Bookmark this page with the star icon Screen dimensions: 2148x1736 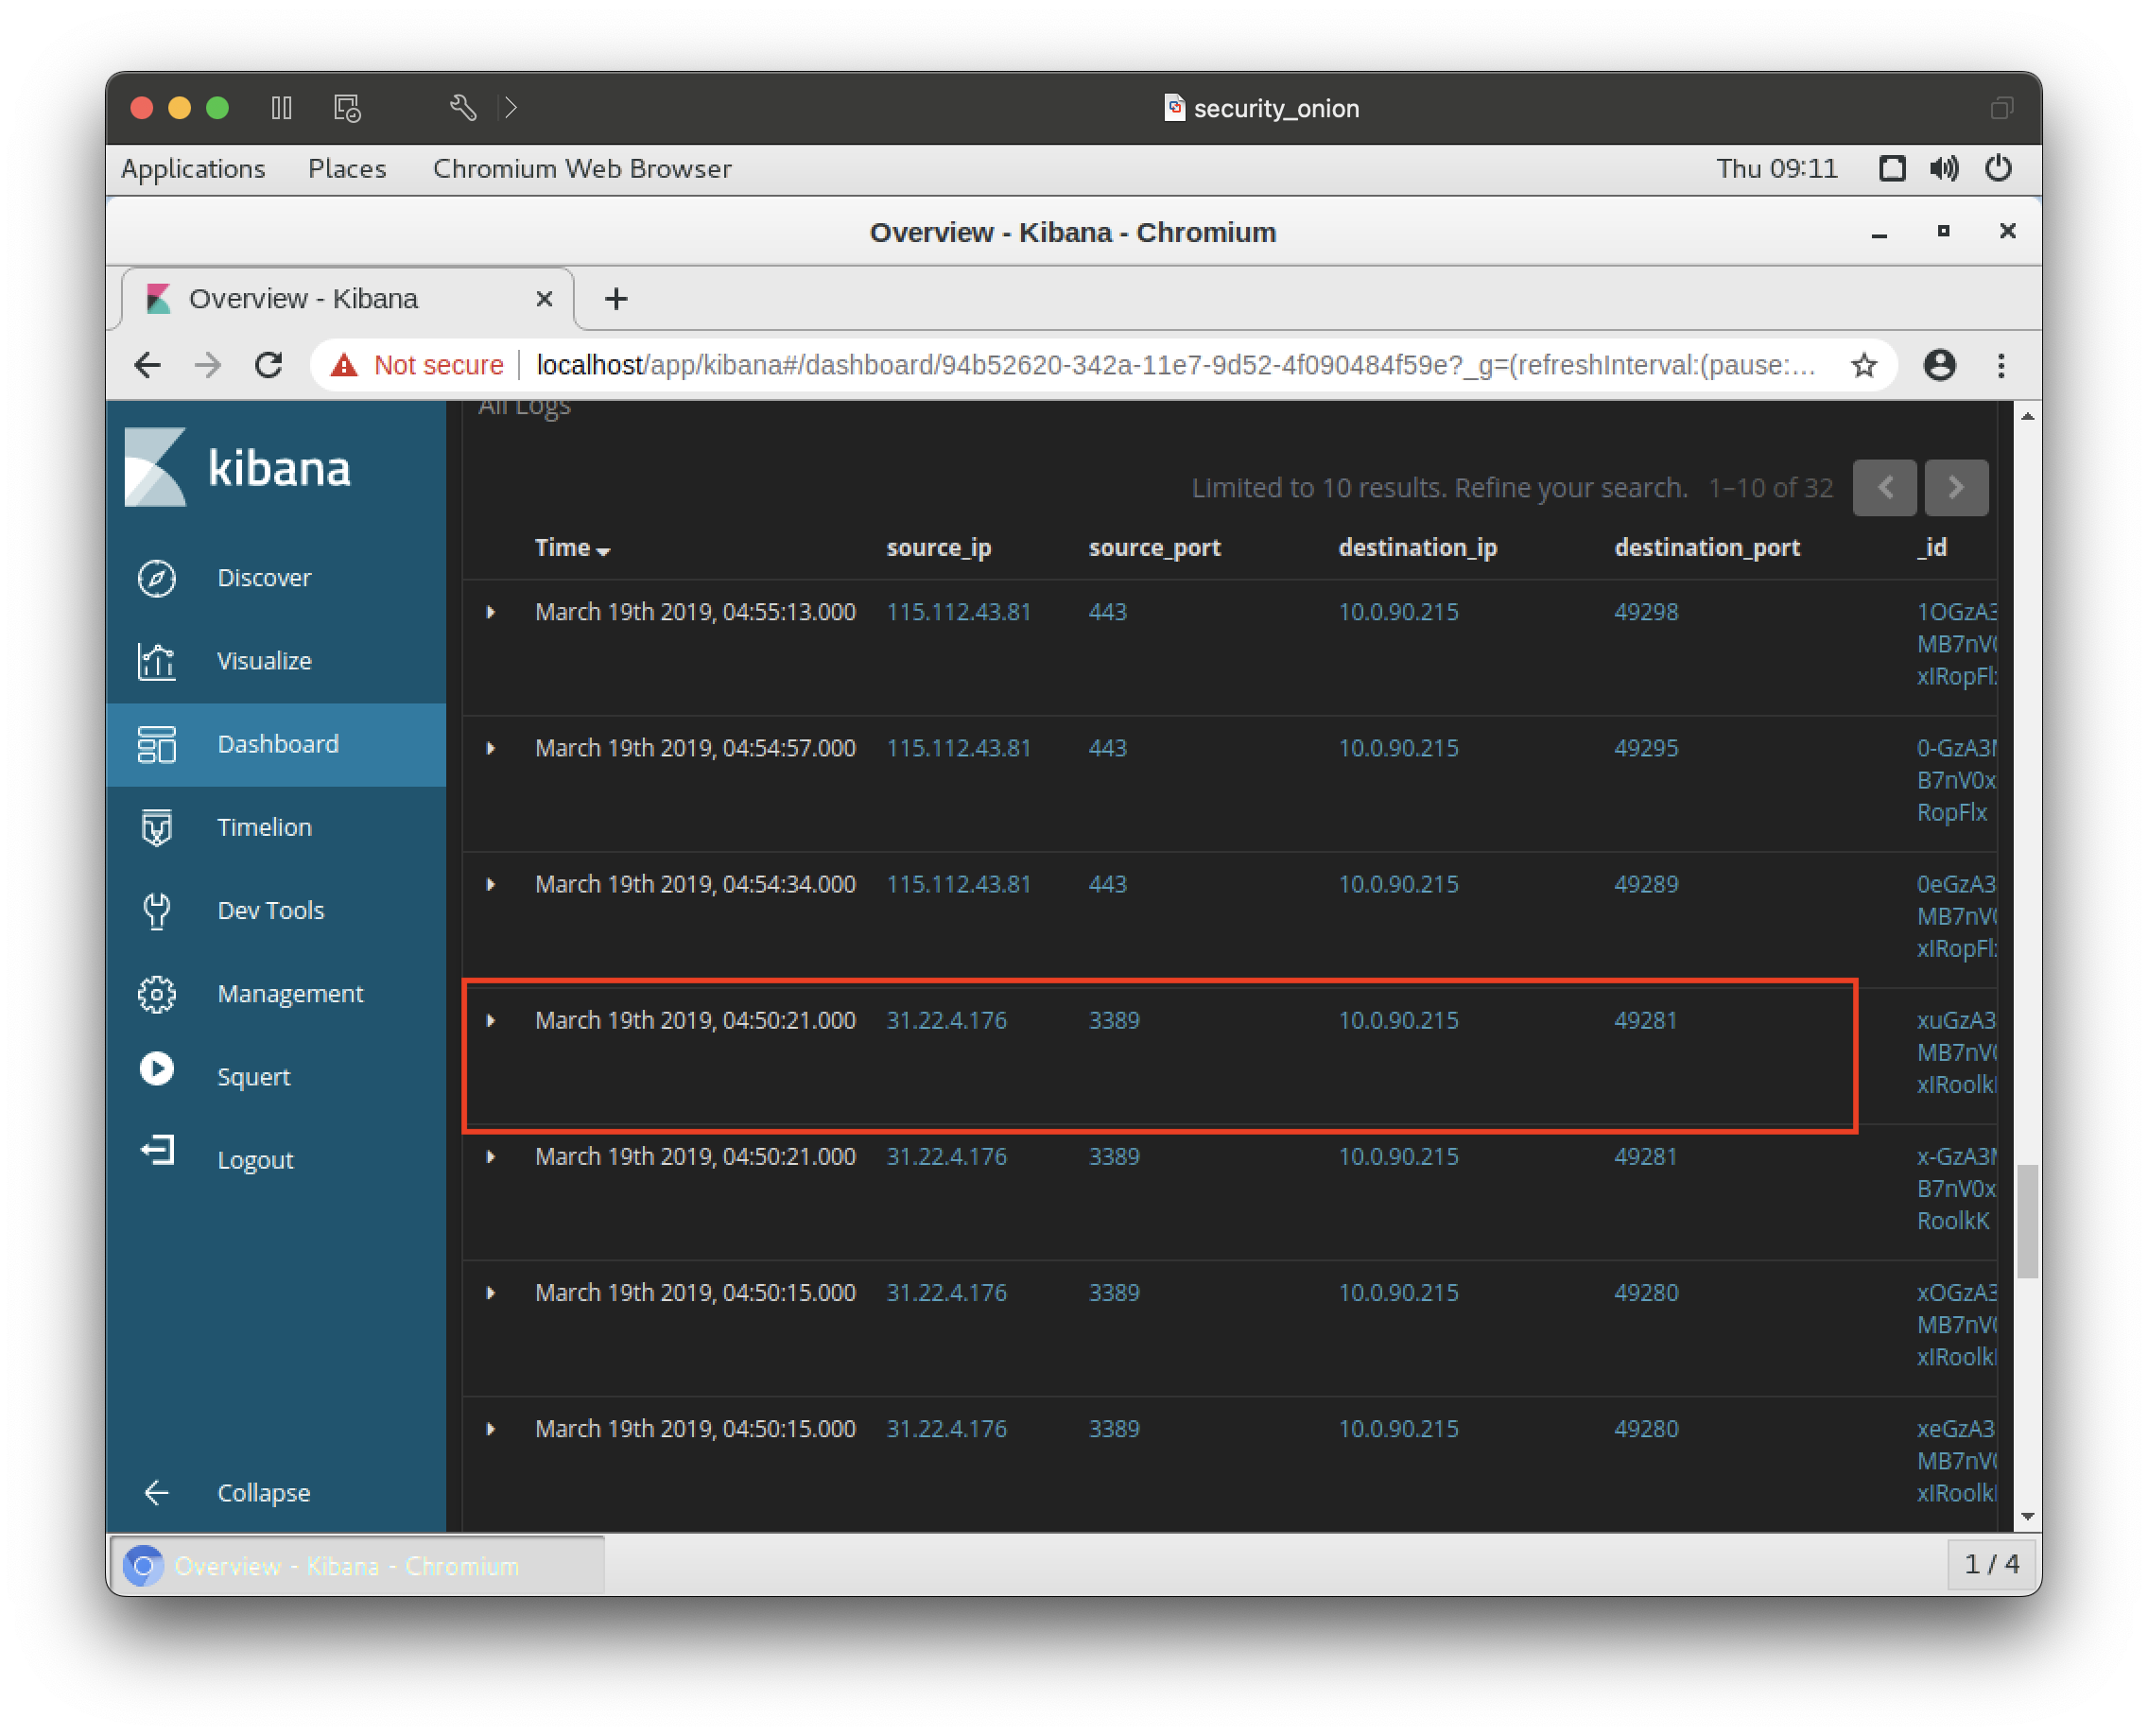coord(1864,365)
